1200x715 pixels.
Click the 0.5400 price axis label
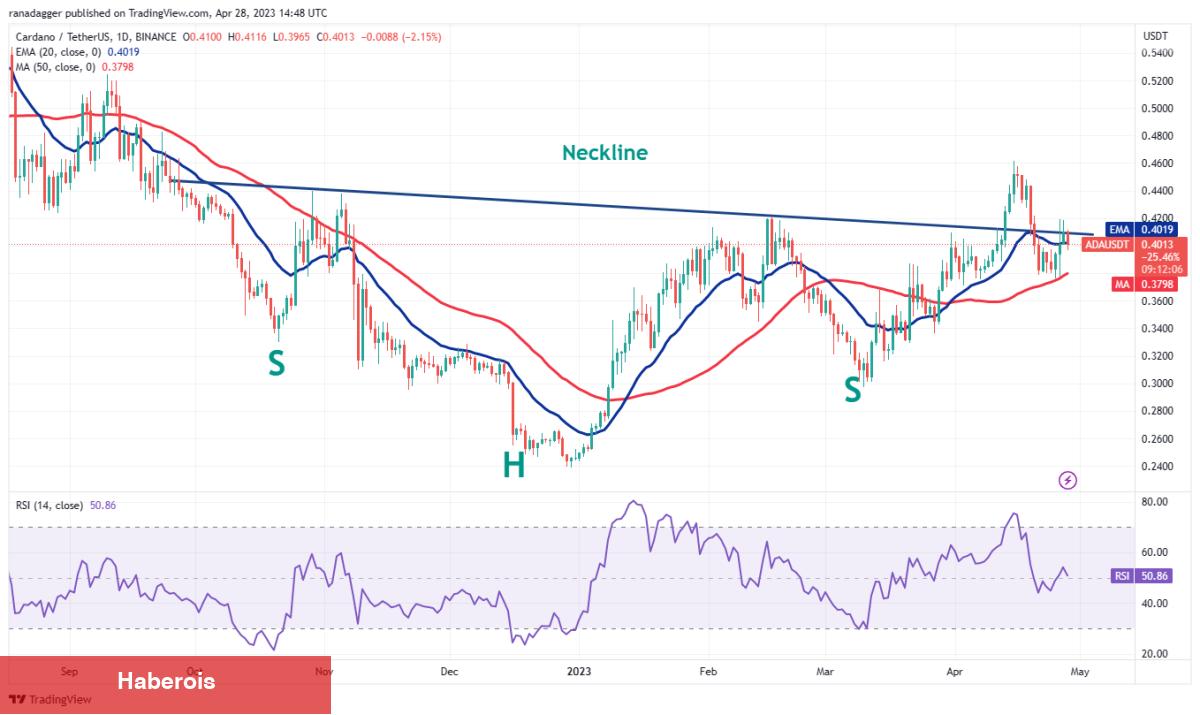(x=1158, y=53)
